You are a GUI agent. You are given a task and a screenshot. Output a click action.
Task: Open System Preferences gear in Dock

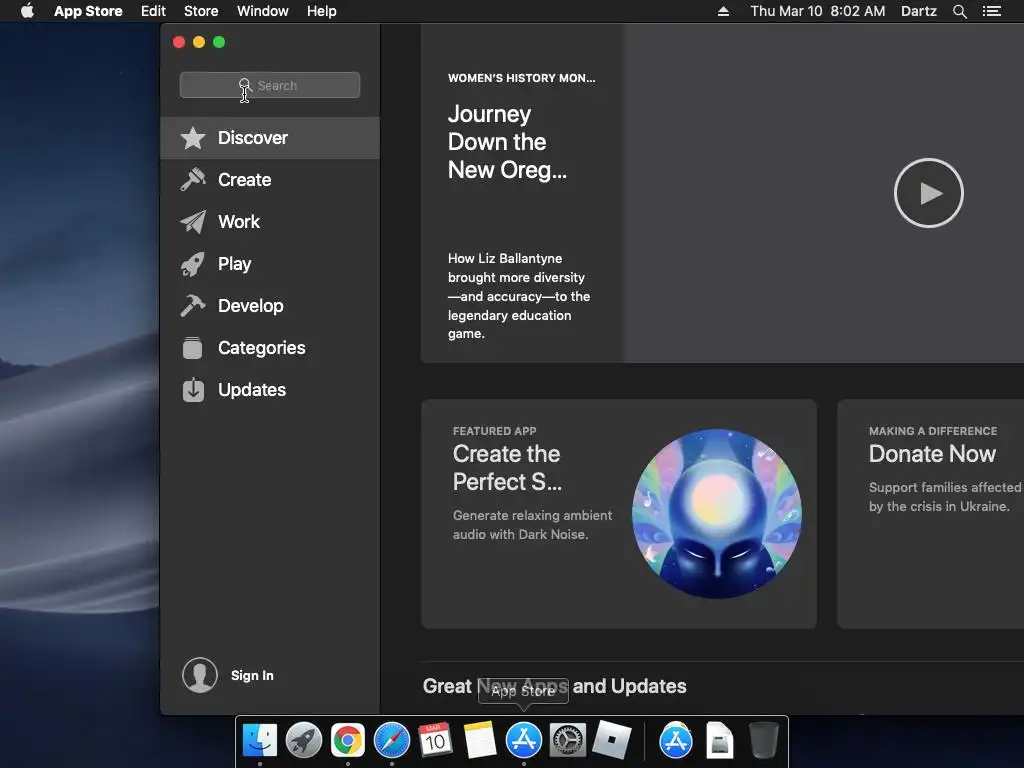[x=568, y=741]
